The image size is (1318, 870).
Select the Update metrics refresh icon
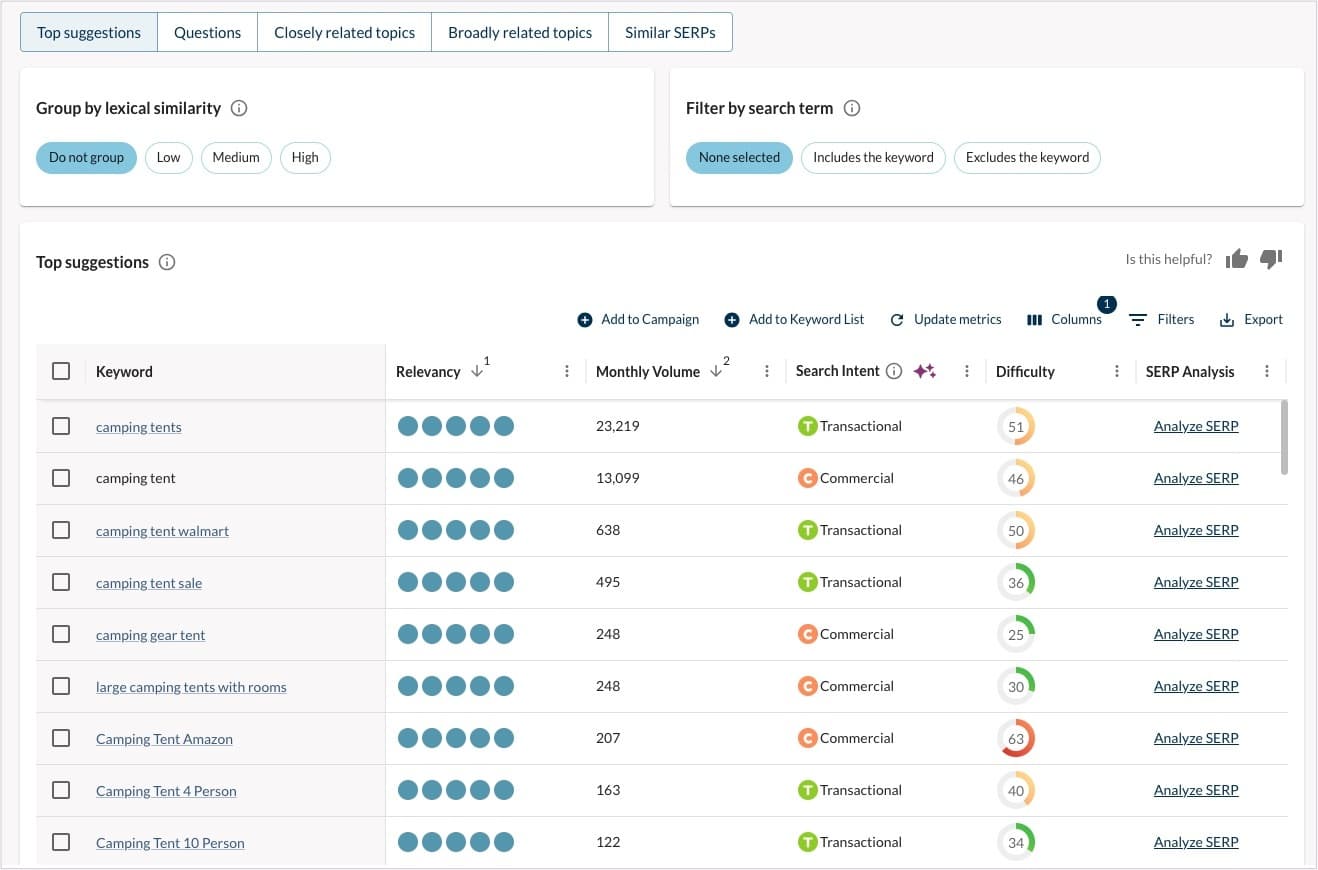pos(897,319)
